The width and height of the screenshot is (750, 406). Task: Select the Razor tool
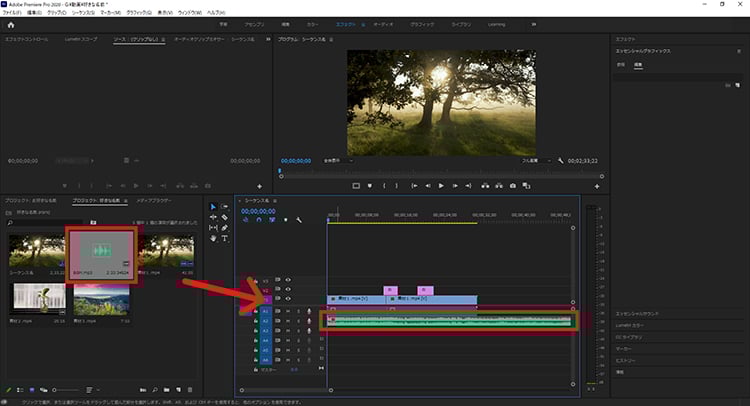pyautogui.click(x=224, y=218)
